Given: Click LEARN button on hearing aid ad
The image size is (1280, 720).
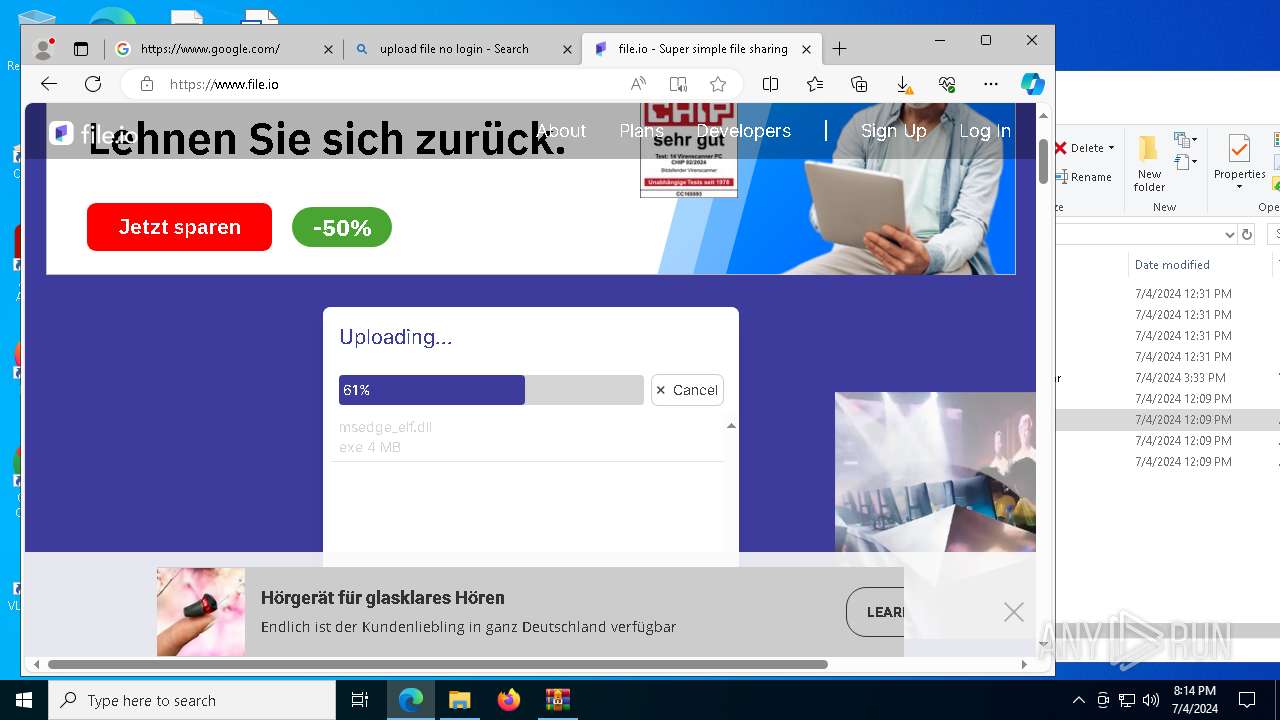Looking at the screenshot, I should click(x=875, y=612).
